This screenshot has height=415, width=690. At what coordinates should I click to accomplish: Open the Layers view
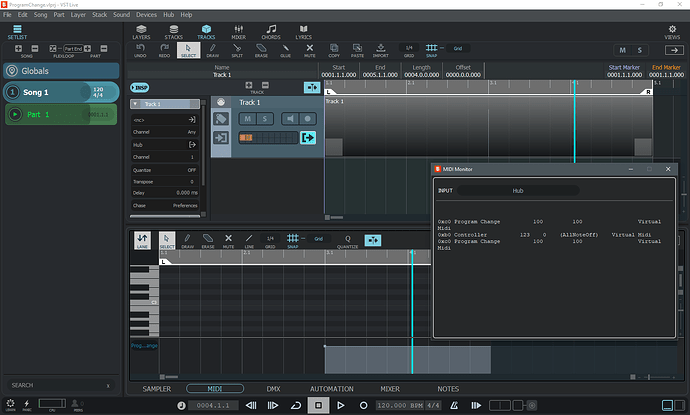click(141, 31)
